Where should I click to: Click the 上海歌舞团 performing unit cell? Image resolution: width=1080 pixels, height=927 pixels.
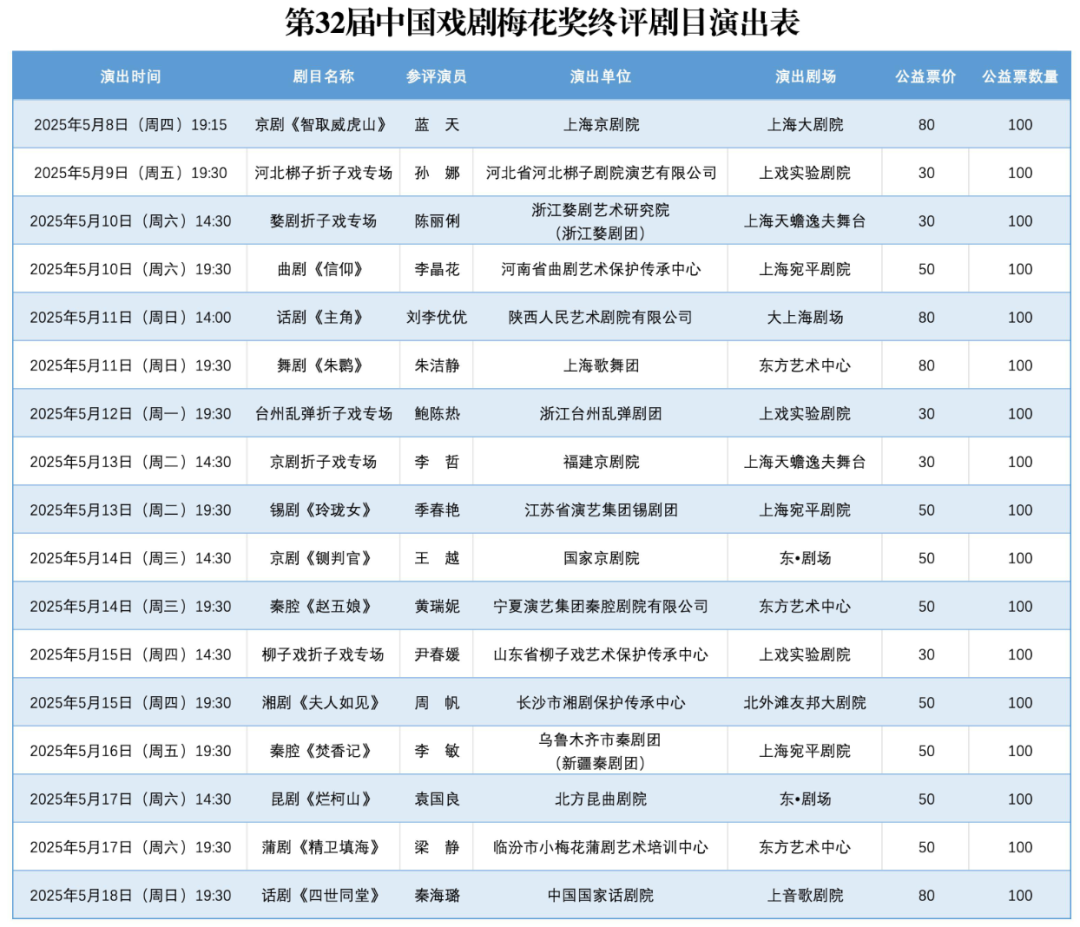[x=600, y=365]
